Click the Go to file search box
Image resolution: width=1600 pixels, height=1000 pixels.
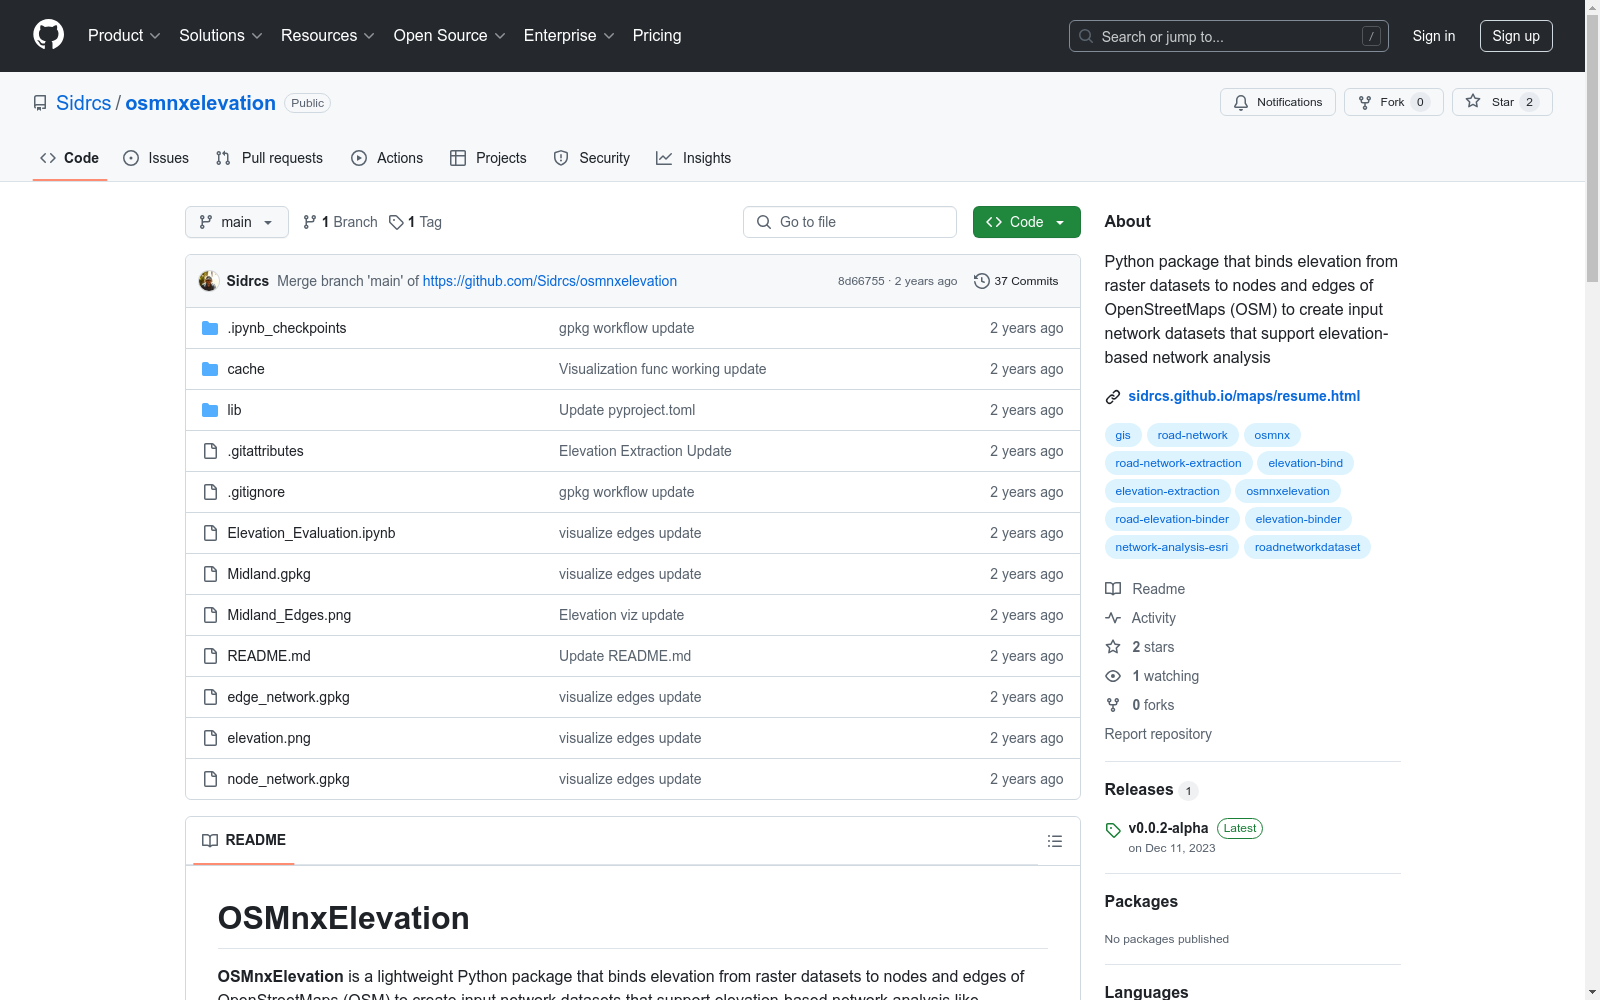coord(850,222)
